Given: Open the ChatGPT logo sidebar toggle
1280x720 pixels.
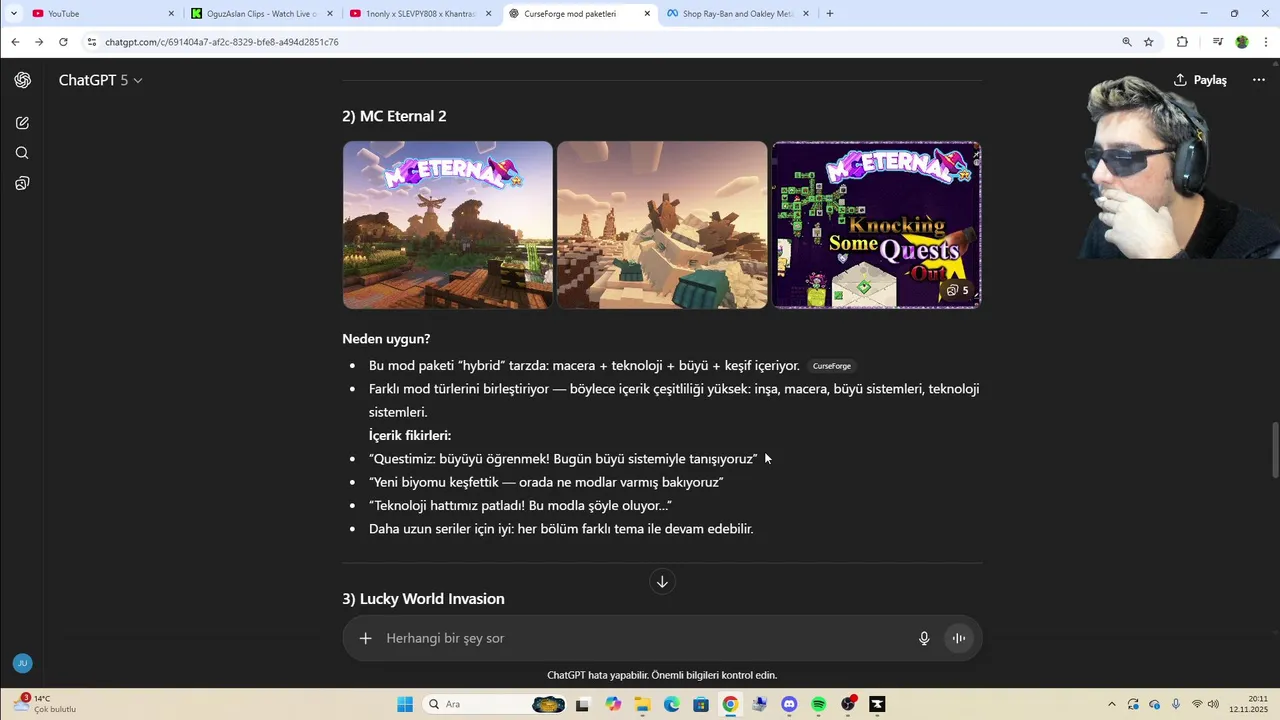Looking at the screenshot, I should 22,80.
